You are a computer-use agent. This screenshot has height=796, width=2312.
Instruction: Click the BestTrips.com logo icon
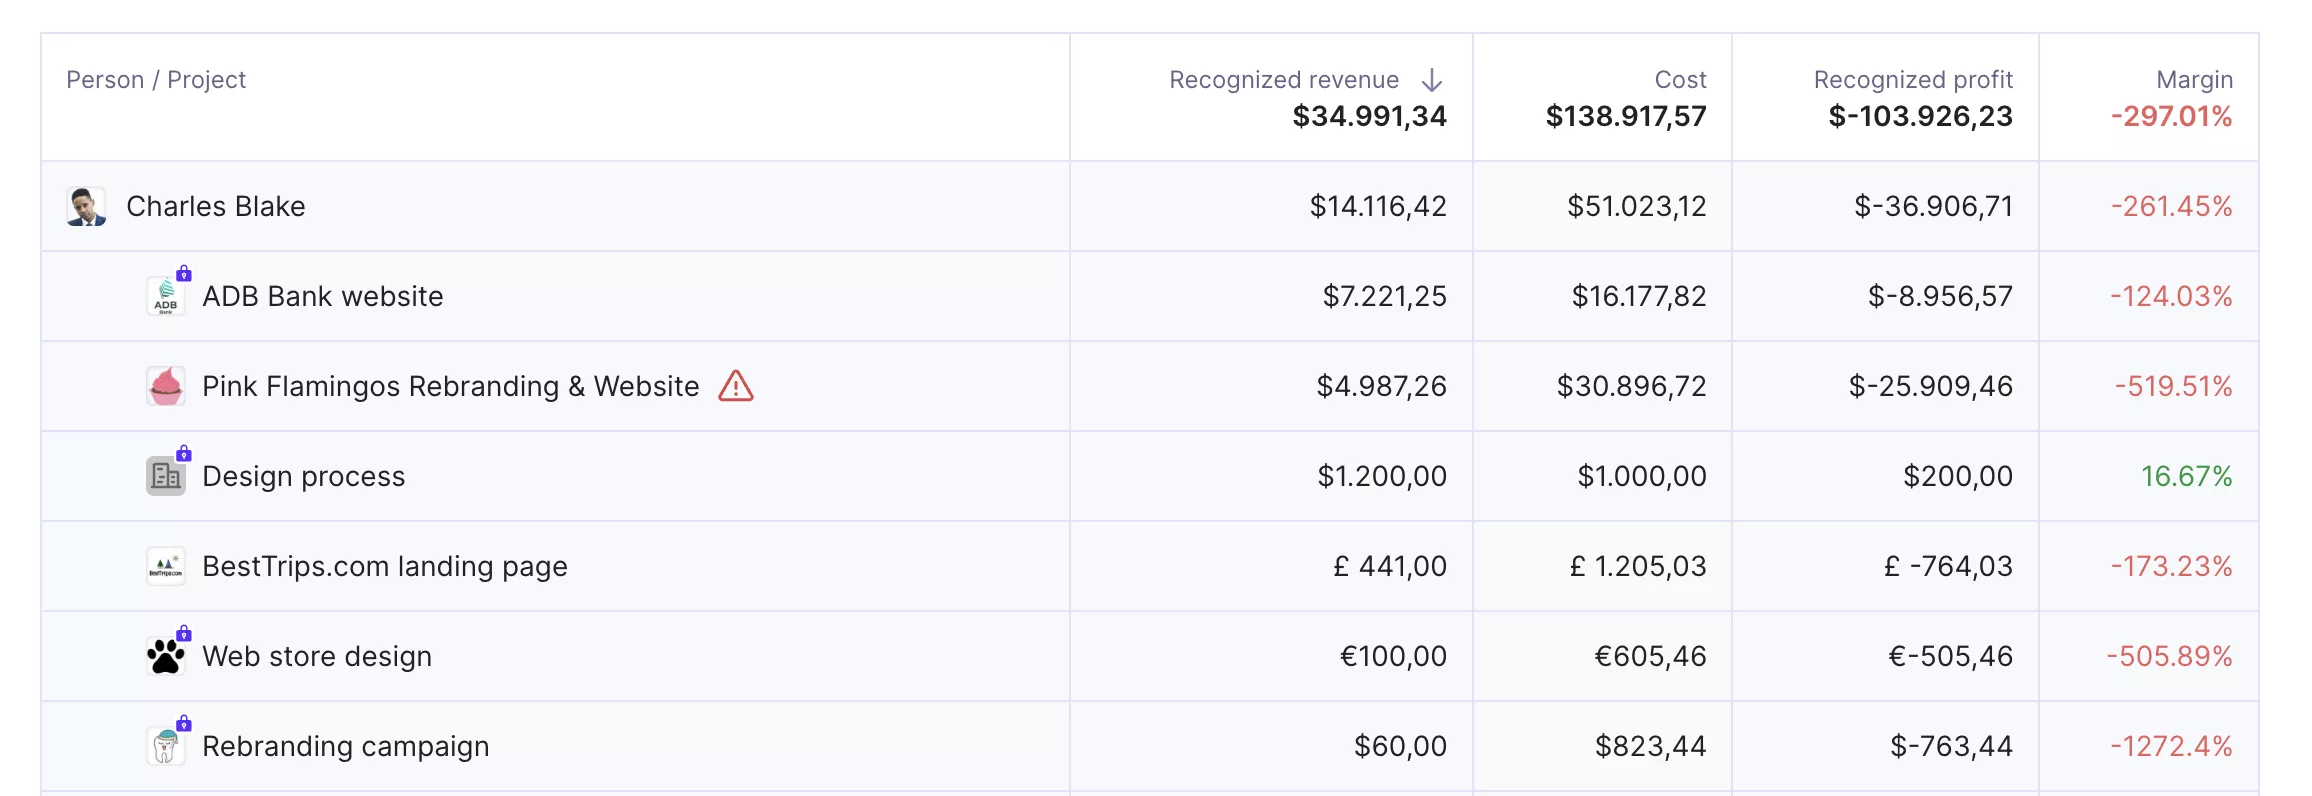166,566
